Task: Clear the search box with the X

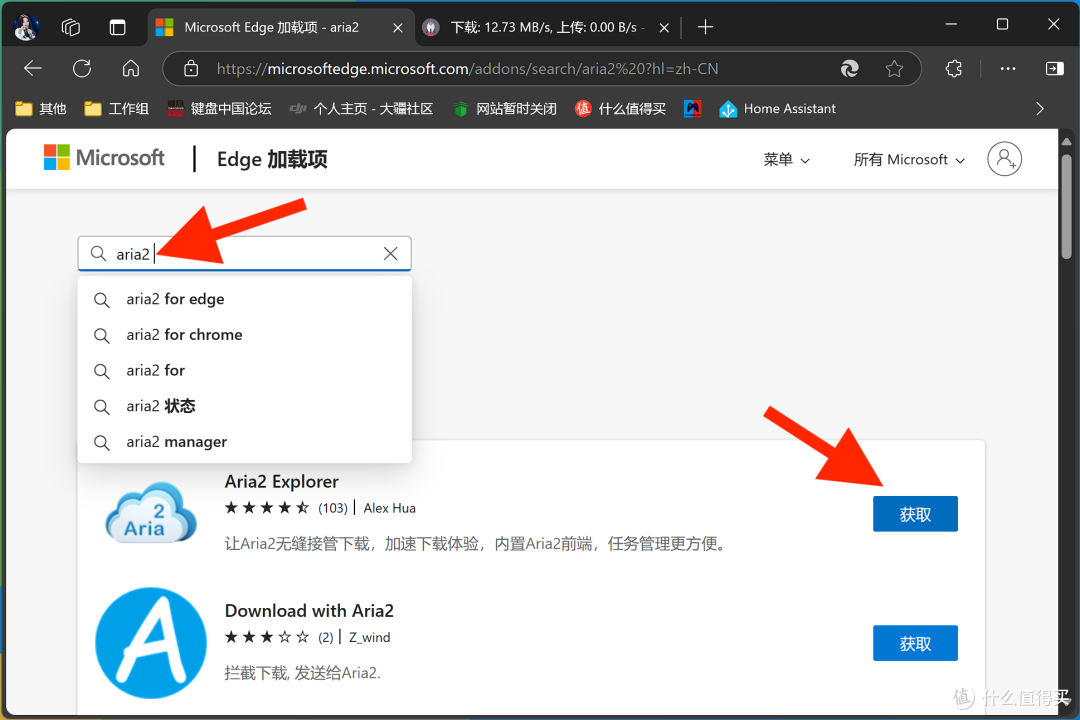Action: [390, 253]
